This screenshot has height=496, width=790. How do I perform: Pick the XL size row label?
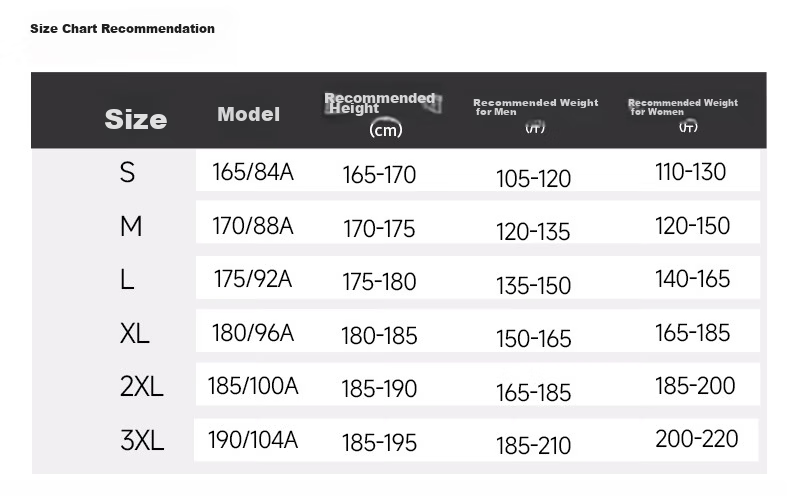pos(135,333)
